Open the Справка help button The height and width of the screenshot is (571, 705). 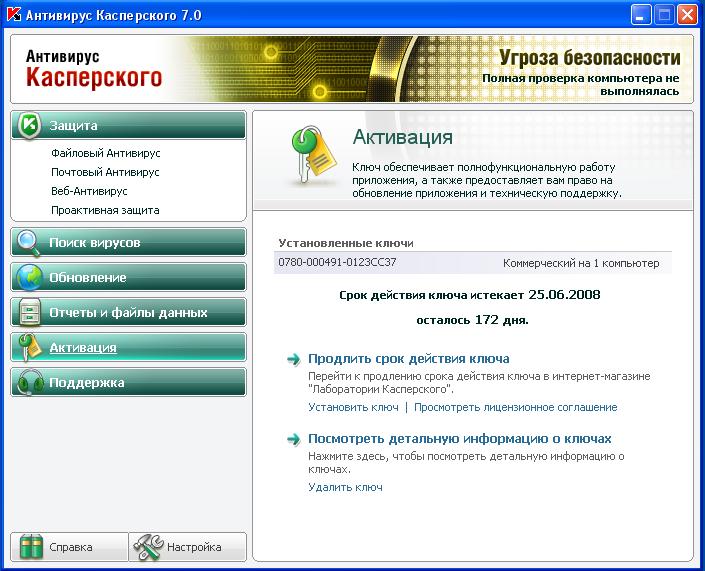tap(70, 547)
